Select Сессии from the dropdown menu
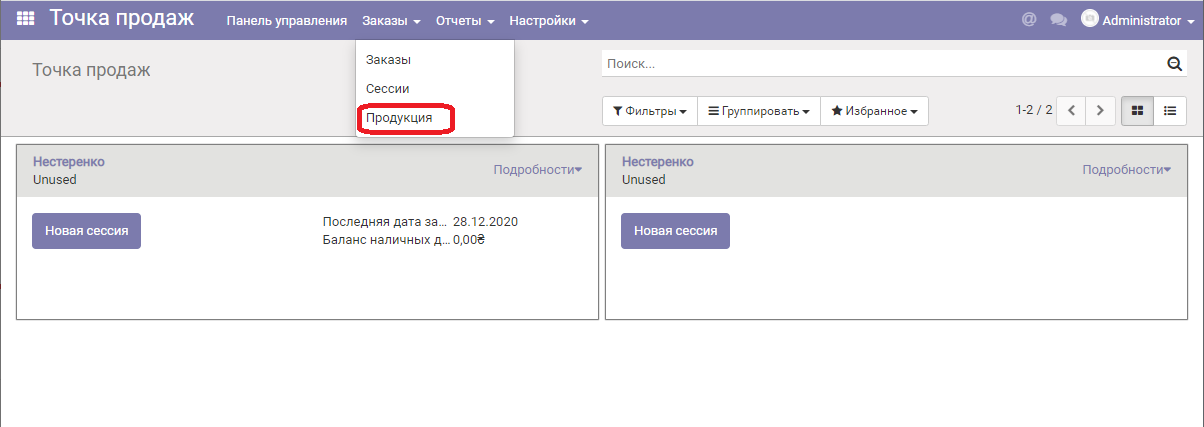 pyautogui.click(x=387, y=89)
